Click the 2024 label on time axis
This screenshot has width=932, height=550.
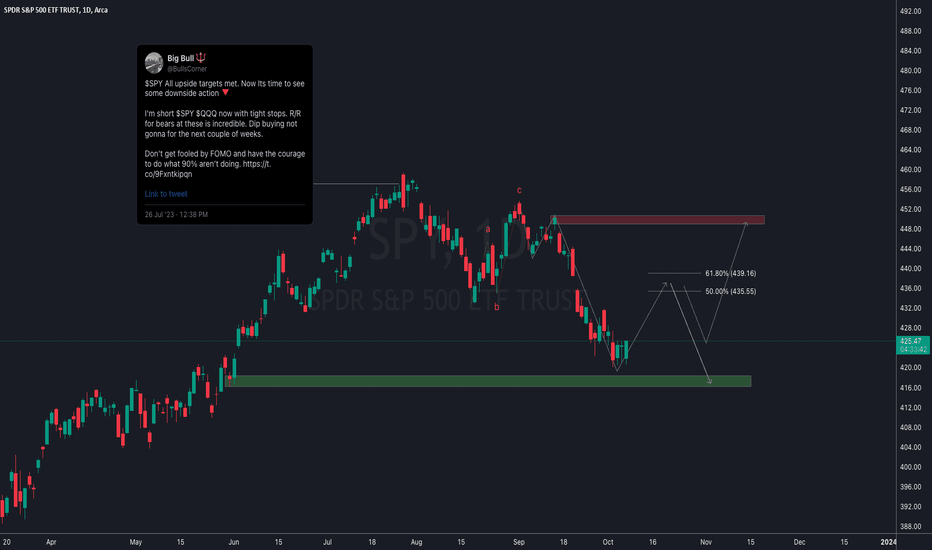(888, 542)
